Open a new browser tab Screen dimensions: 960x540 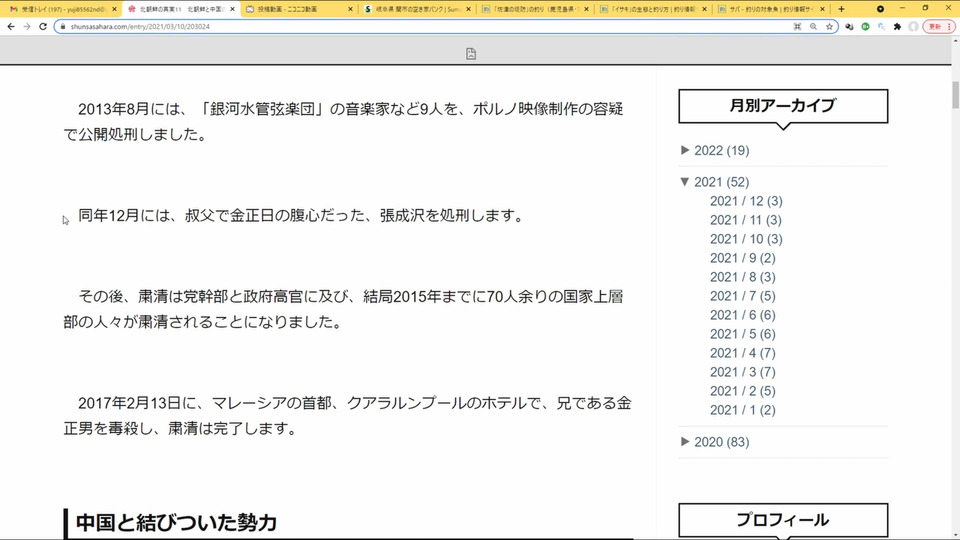[841, 9]
